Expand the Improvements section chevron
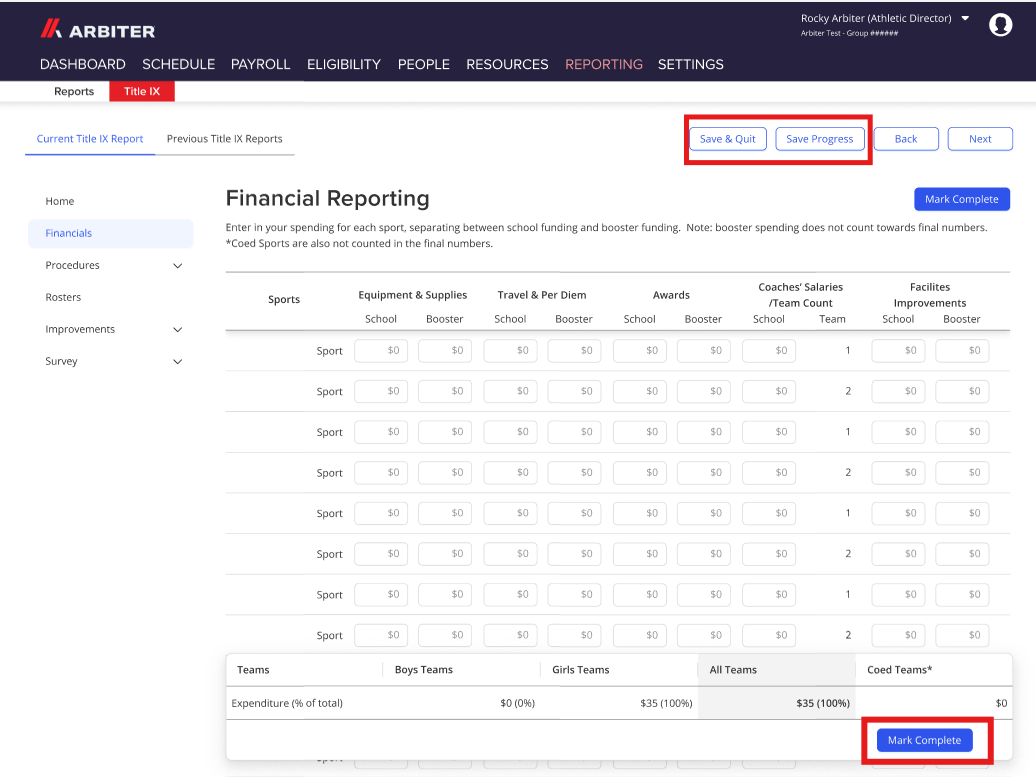Viewport: 1036px width, 777px height. click(x=177, y=330)
